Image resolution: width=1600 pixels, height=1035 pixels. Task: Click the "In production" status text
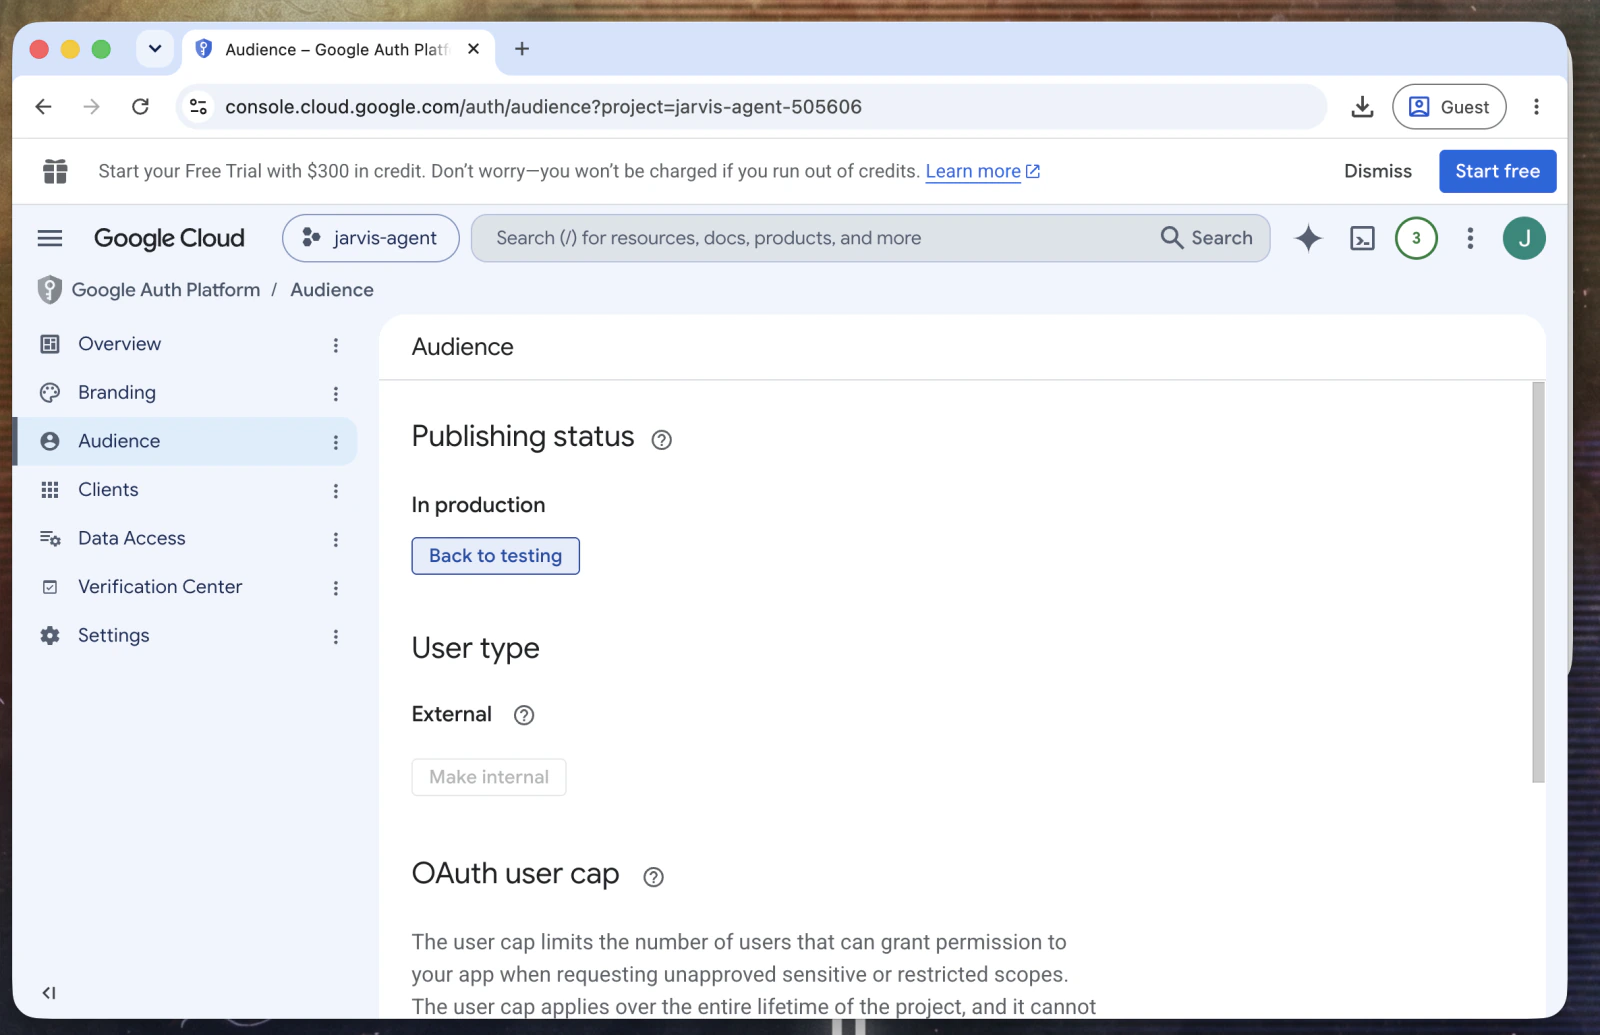click(478, 505)
